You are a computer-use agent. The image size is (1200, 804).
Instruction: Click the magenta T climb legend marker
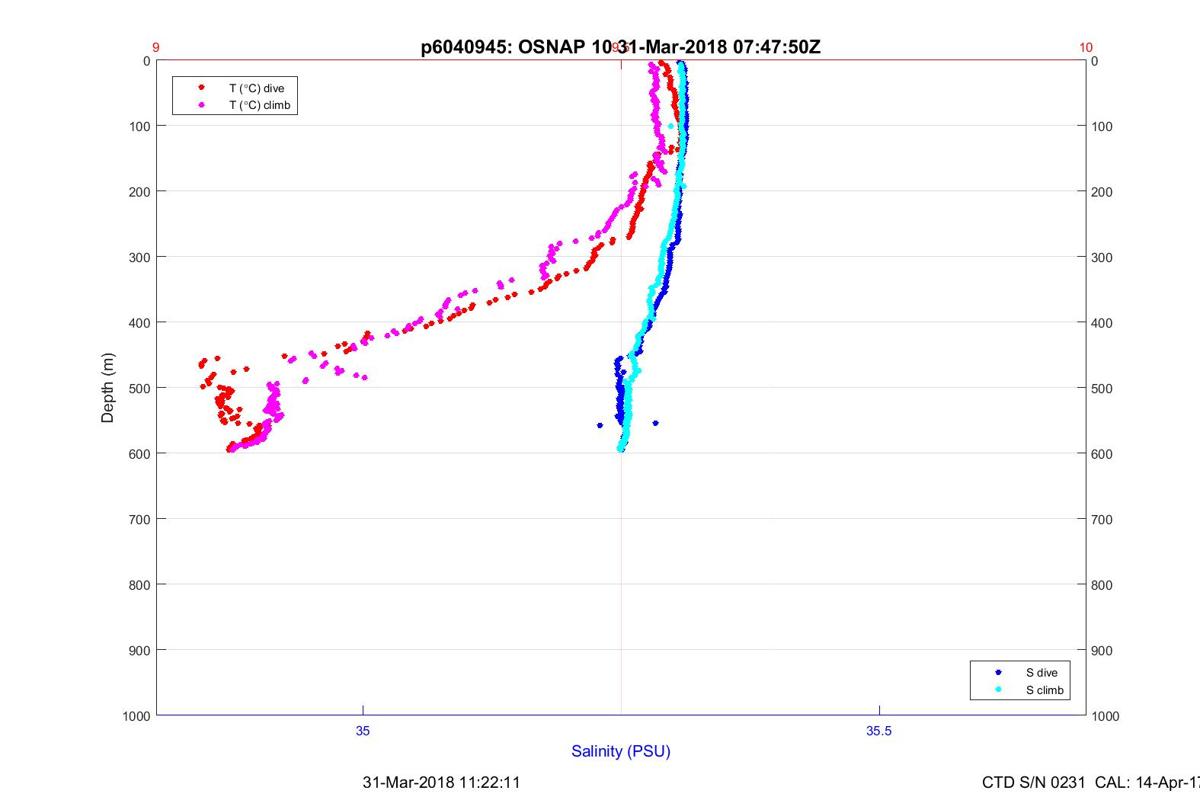point(202,104)
